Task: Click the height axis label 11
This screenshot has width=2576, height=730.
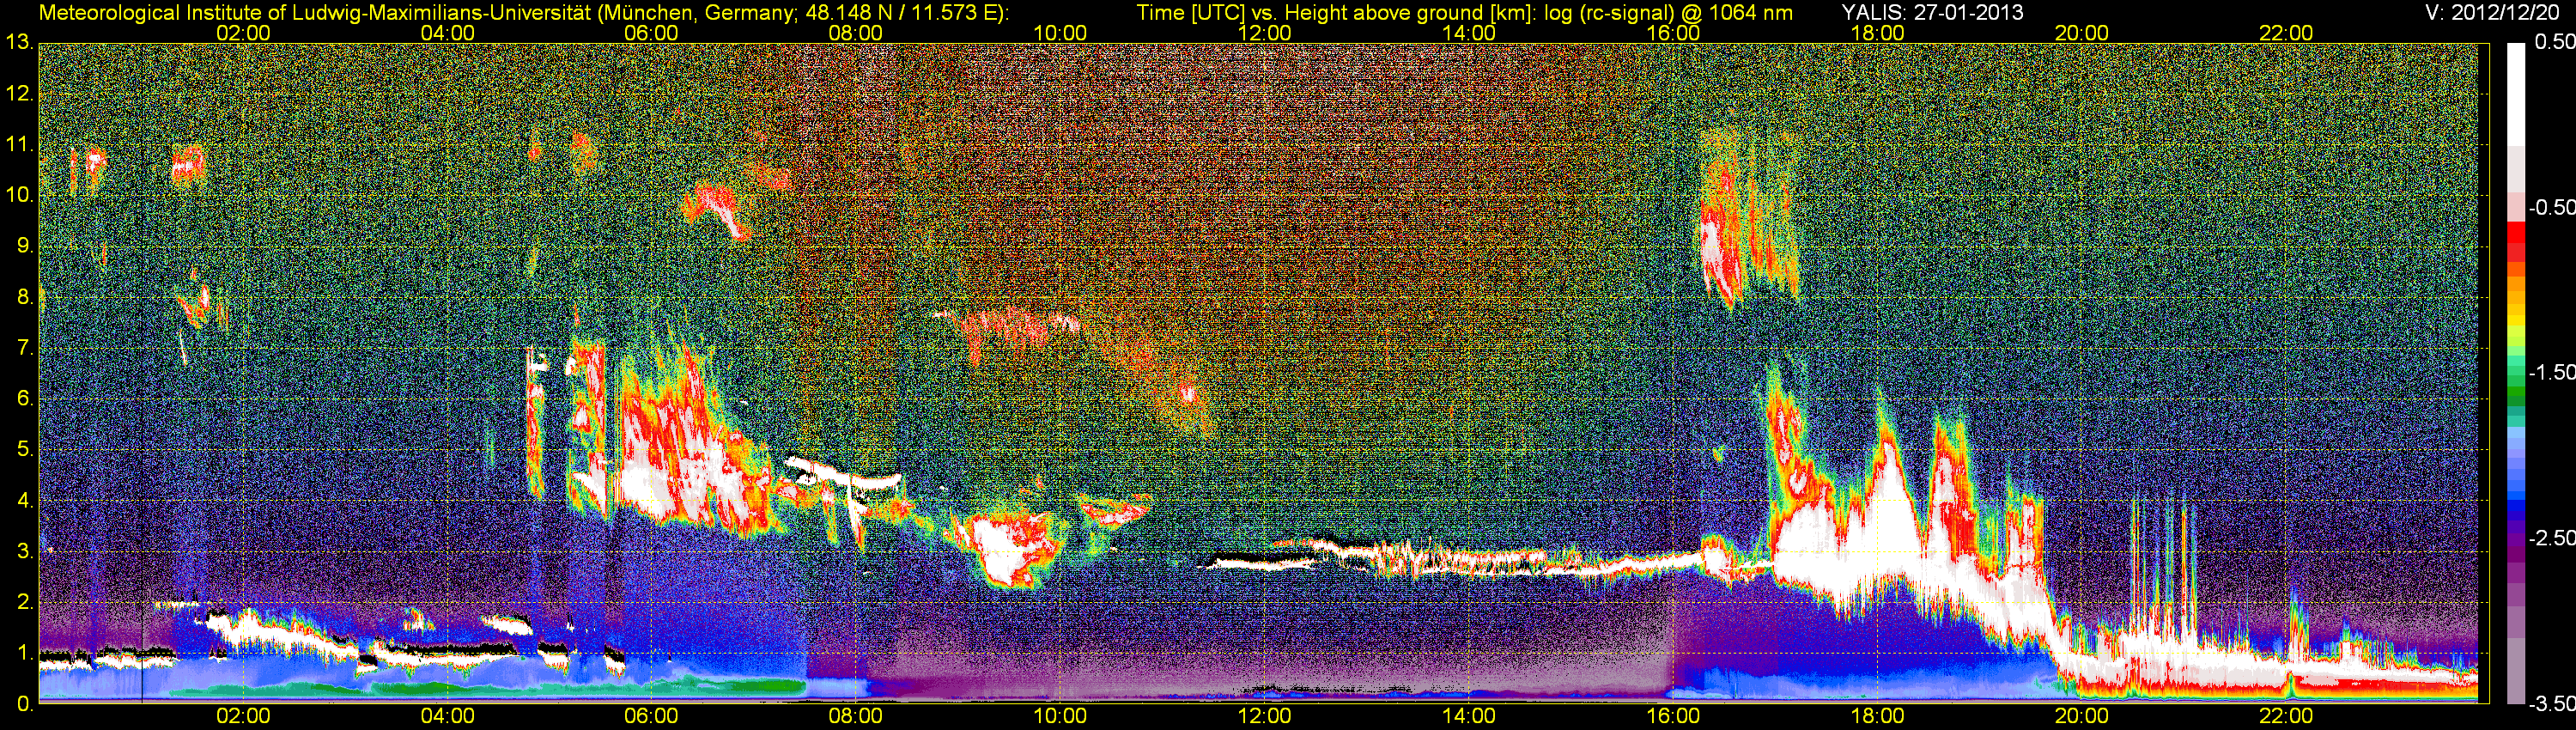Action: pos(18,144)
